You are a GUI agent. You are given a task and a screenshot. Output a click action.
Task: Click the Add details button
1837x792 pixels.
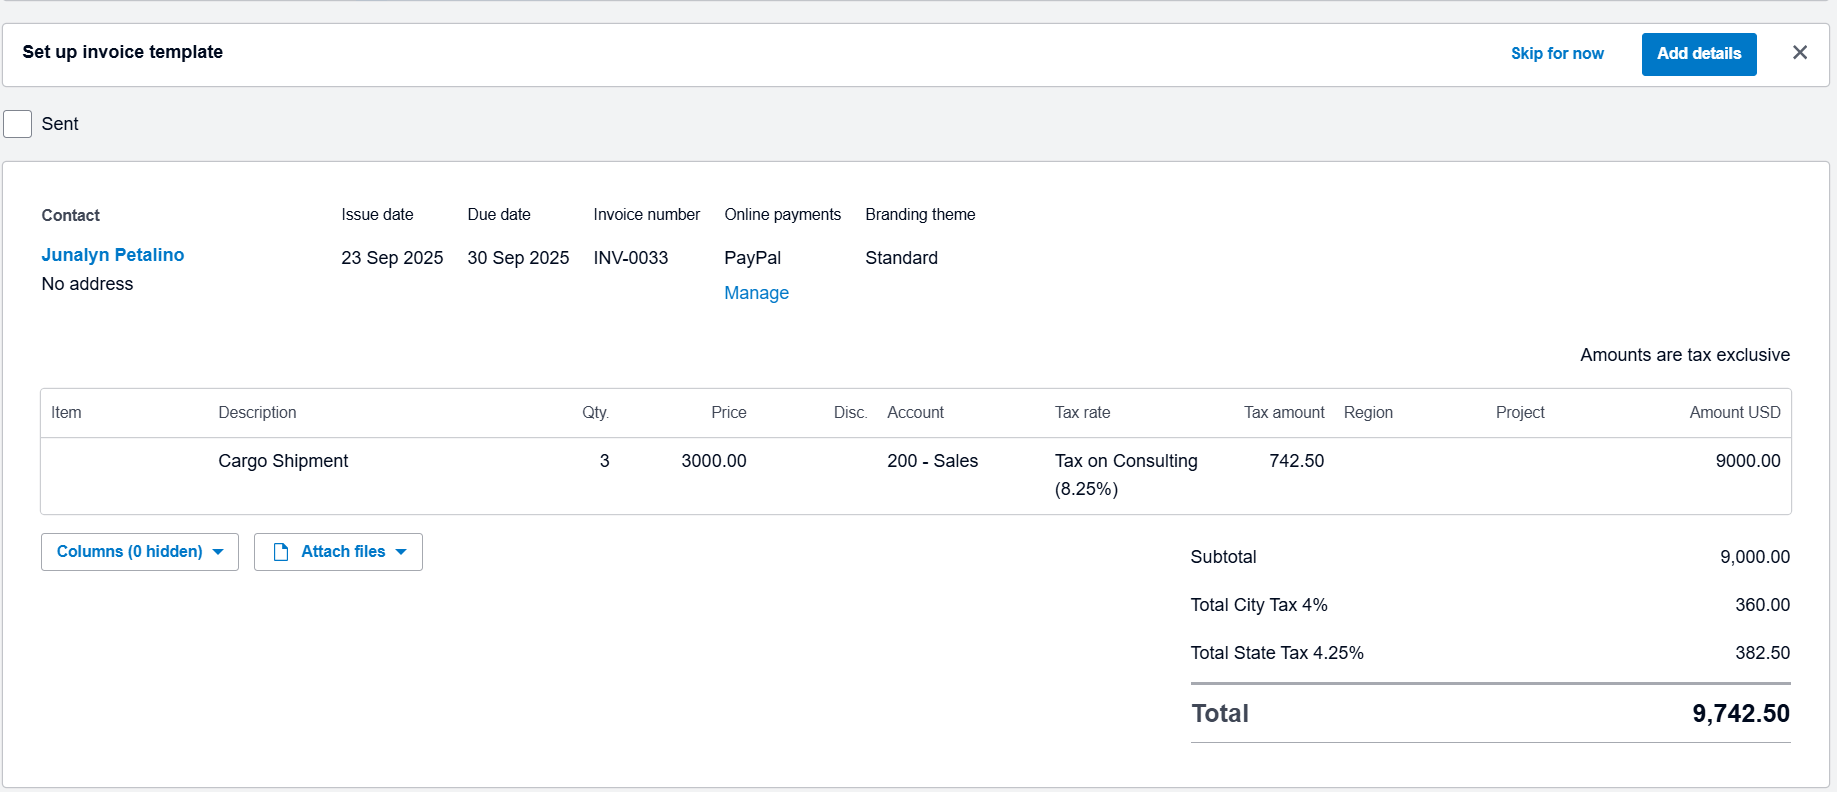pyautogui.click(x=1698, y=54)
